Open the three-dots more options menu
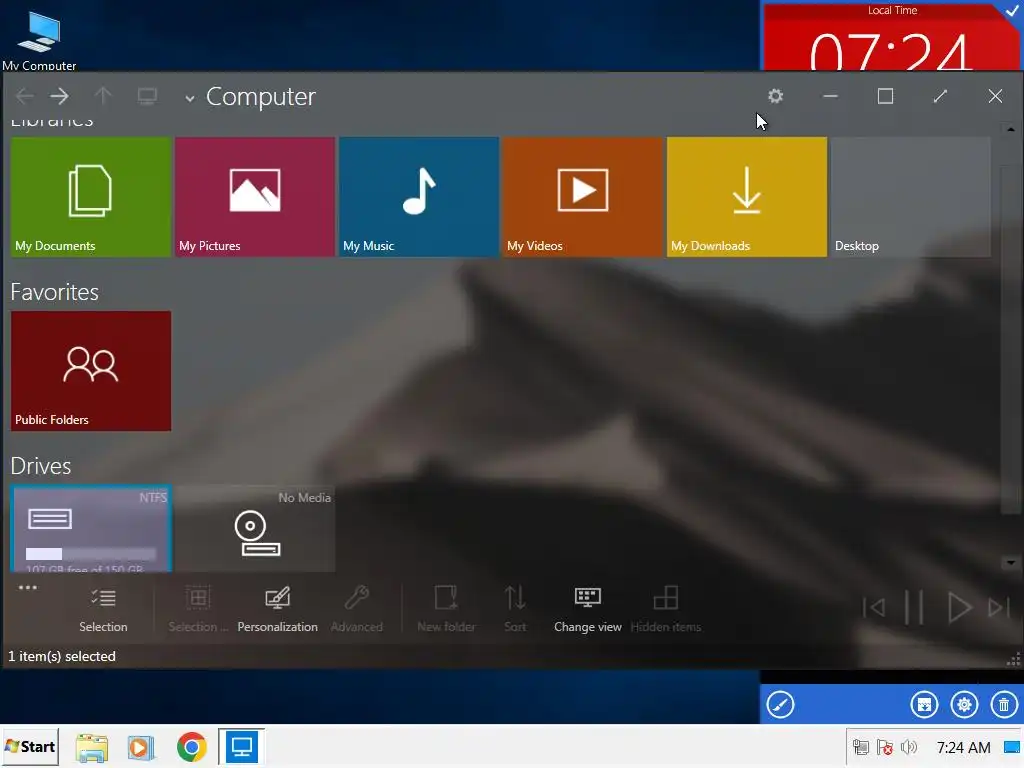 click(x=27, y=588)
